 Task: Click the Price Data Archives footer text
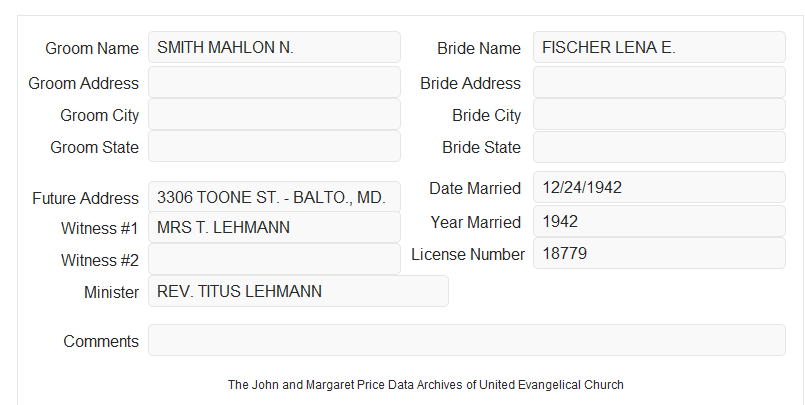tap(426, 385)
